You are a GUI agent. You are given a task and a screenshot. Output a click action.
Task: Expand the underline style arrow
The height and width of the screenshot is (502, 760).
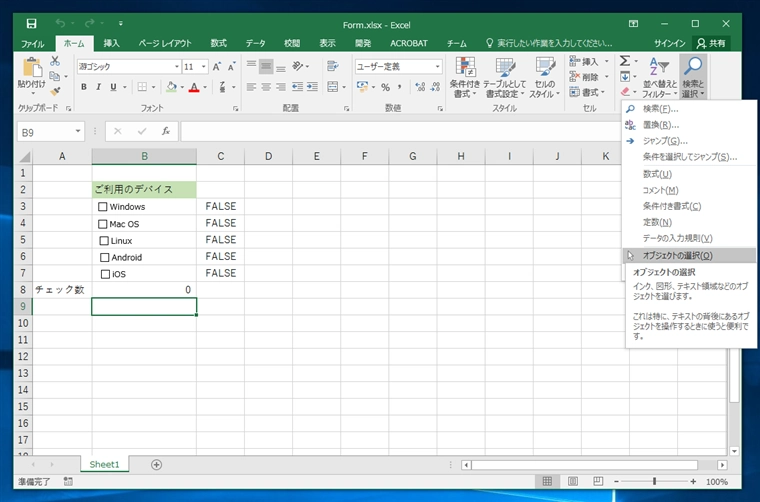click(x=125, y=87)
